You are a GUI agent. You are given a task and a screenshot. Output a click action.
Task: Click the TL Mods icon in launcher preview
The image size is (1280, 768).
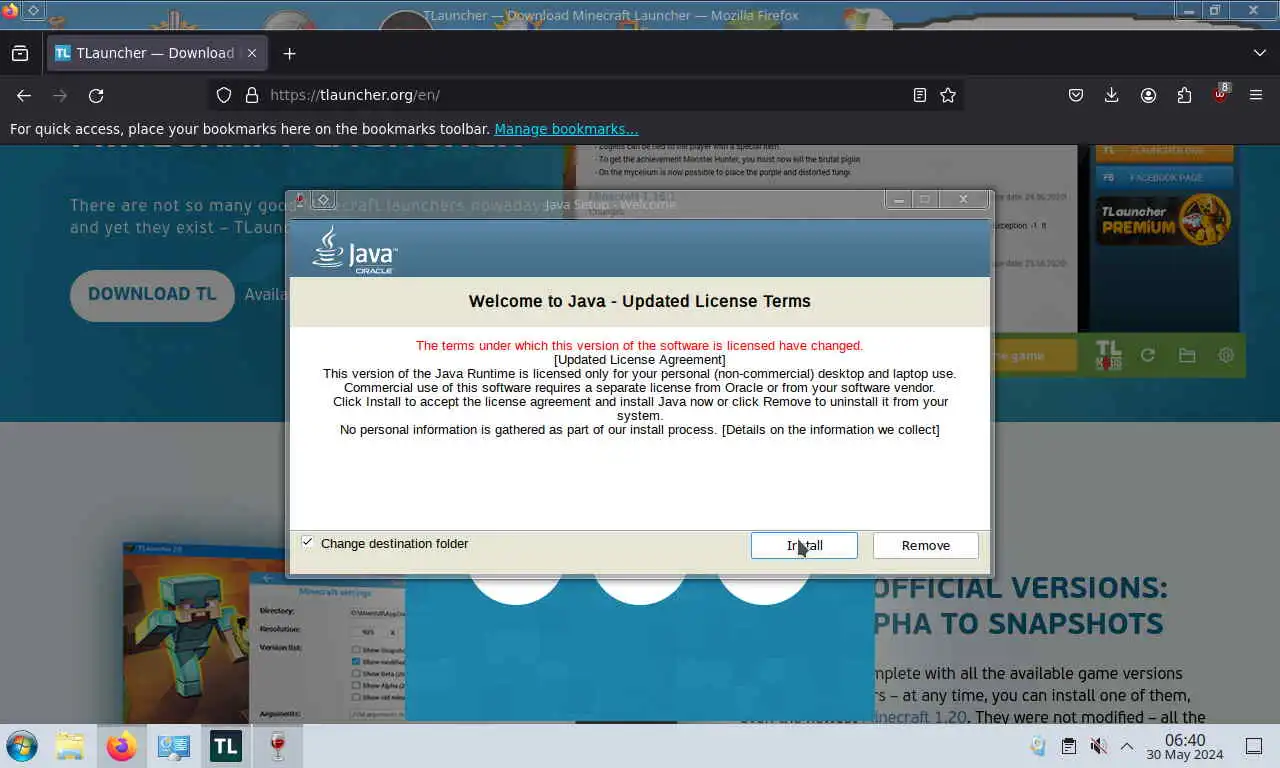(x=1108, y=355)
